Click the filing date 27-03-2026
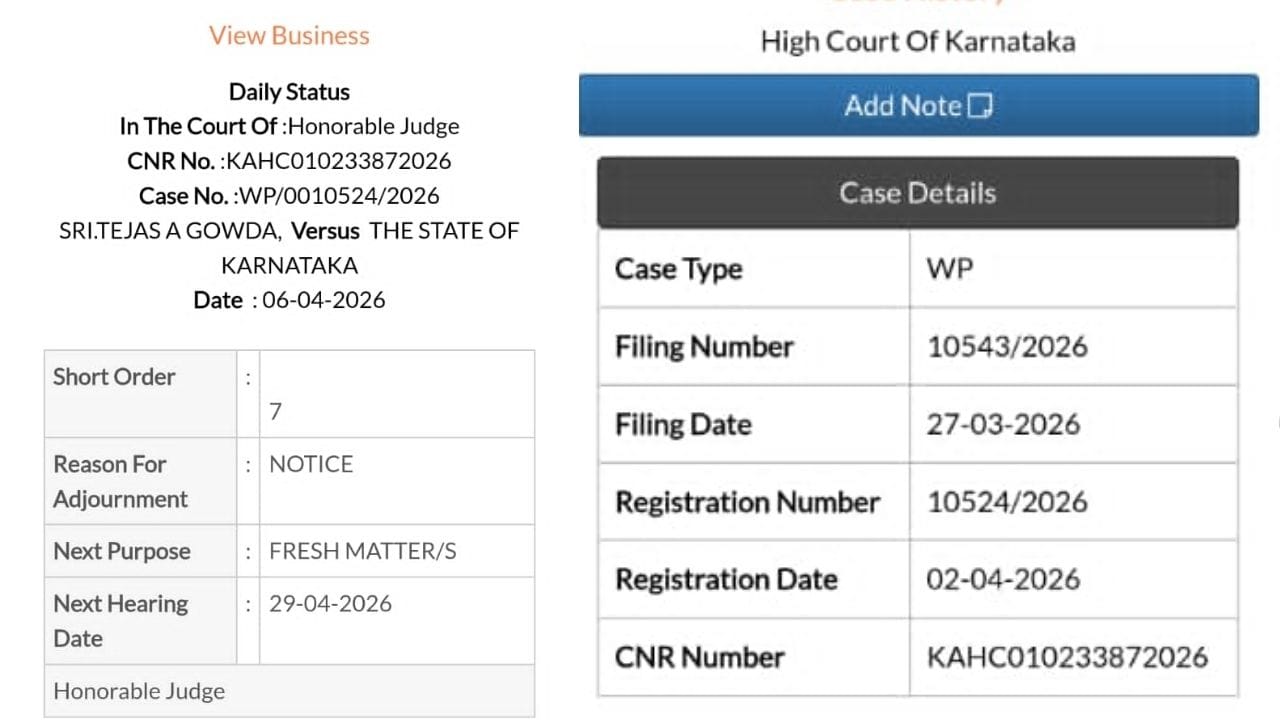 pyautogui.click(x=1003, y=424)
